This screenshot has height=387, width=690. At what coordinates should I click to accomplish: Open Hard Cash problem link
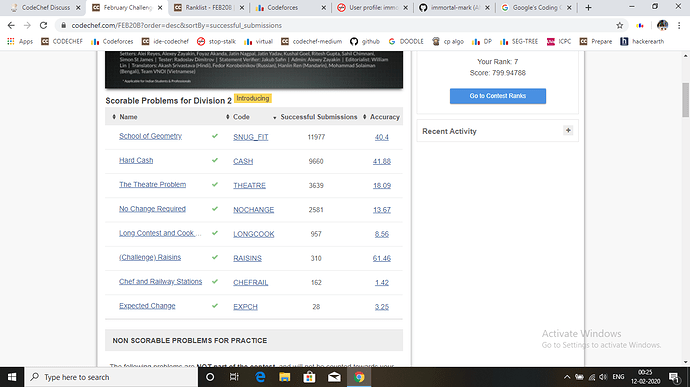click(136, 160)
